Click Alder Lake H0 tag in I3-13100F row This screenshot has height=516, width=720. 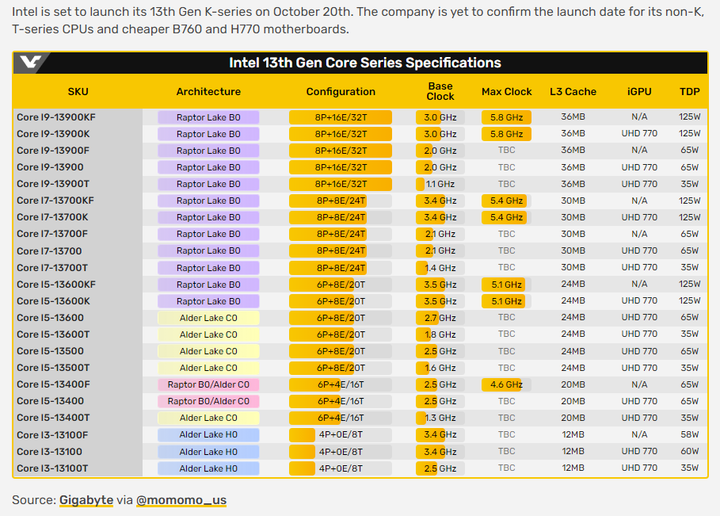point(208,434)
